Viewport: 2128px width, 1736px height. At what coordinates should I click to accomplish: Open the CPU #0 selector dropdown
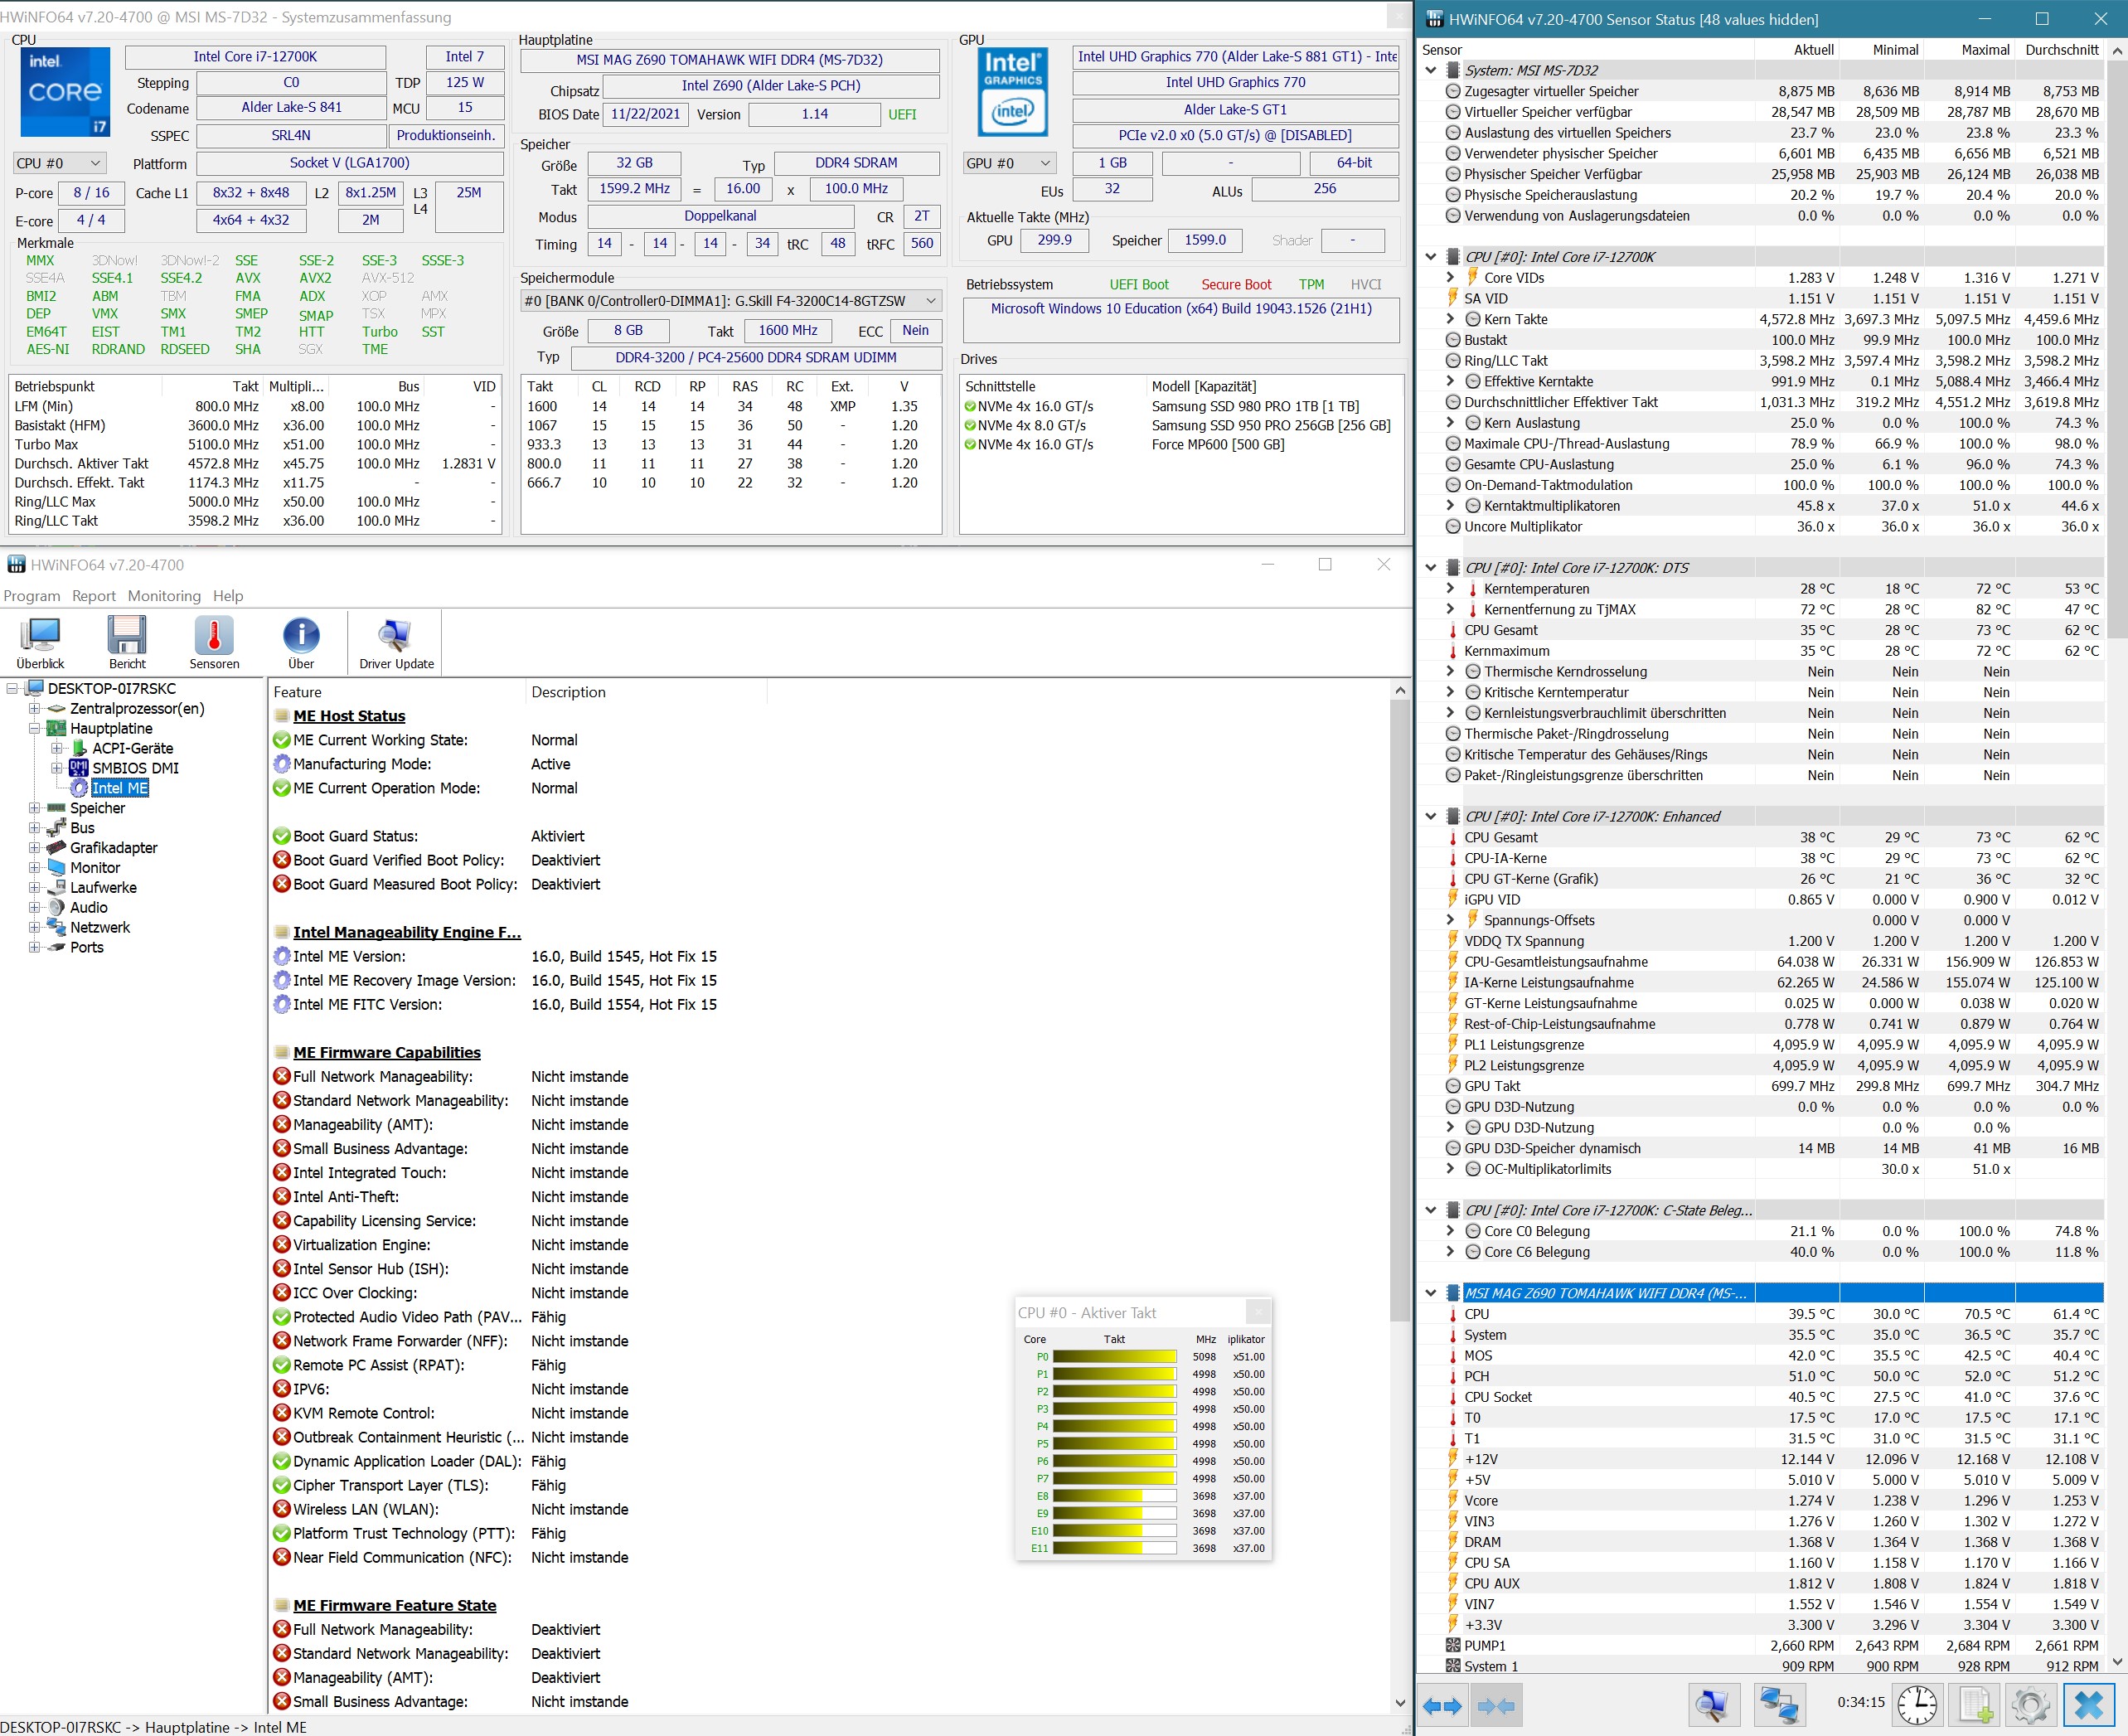click(x=58, y=163)
